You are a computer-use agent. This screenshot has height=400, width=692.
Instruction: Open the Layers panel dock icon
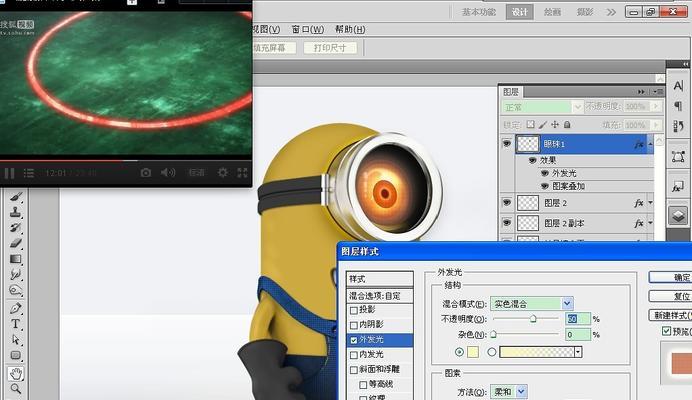(x=678, y=216)
